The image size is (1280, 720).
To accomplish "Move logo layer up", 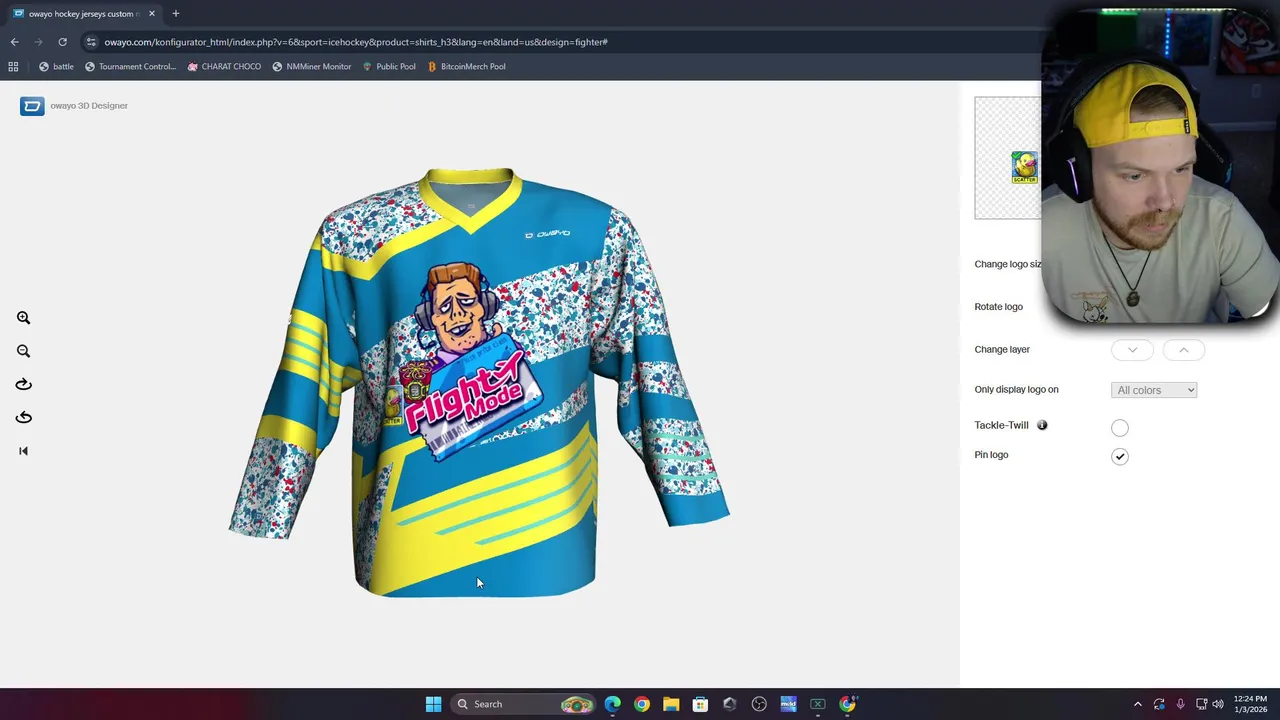I will (1183, 350).
